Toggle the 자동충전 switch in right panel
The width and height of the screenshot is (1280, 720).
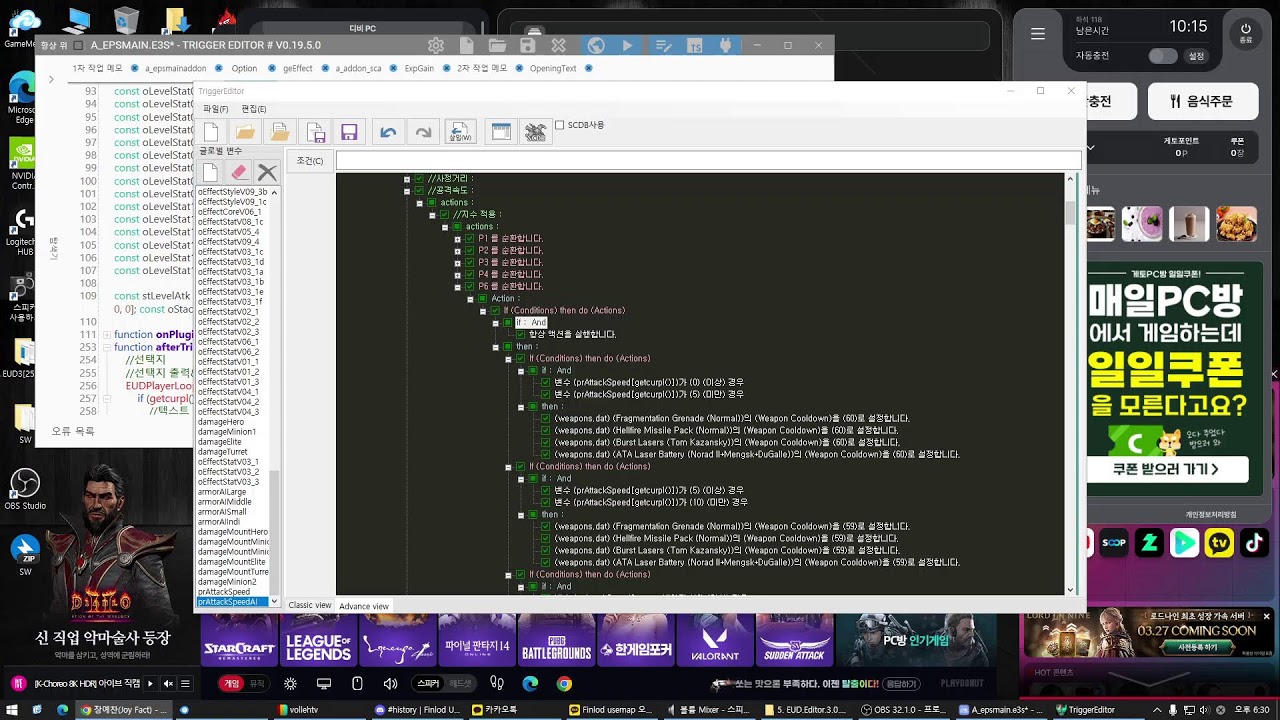pos(1163,57)
